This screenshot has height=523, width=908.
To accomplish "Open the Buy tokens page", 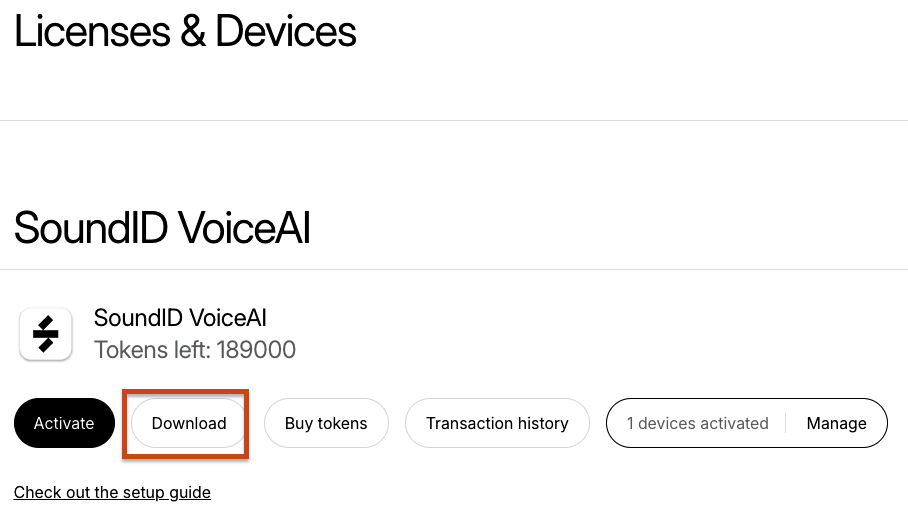I will (326, 423).
